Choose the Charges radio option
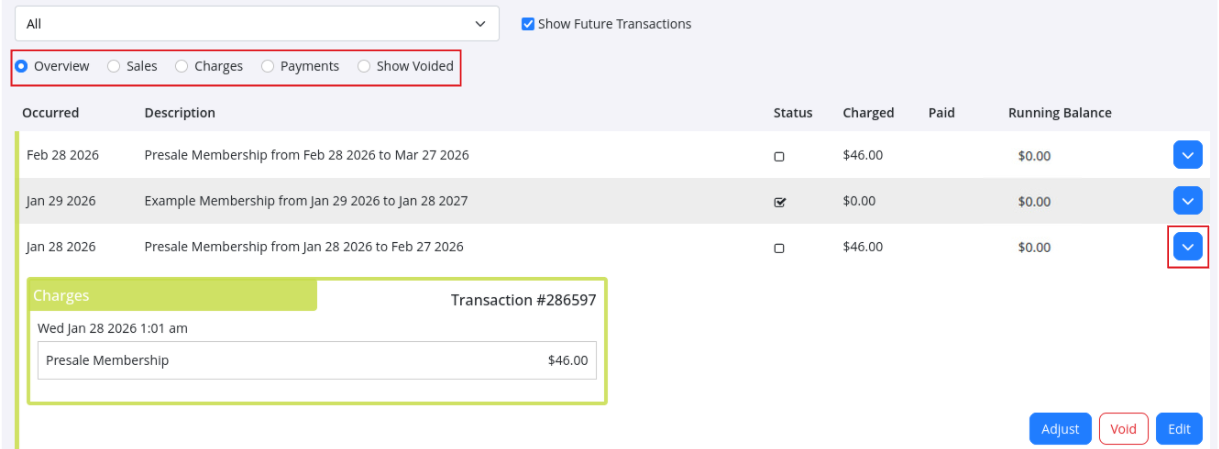Screen dimensions: 1219x449 pos(181,66)
